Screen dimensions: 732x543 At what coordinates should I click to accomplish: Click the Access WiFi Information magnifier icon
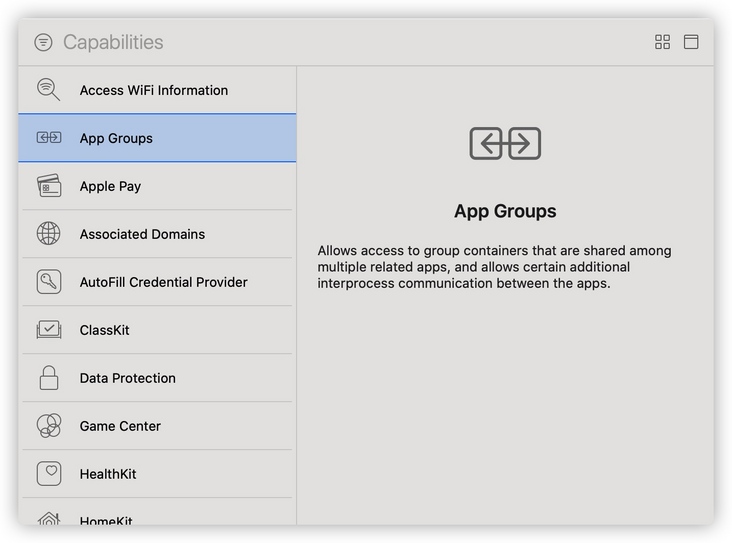(49, 90)
